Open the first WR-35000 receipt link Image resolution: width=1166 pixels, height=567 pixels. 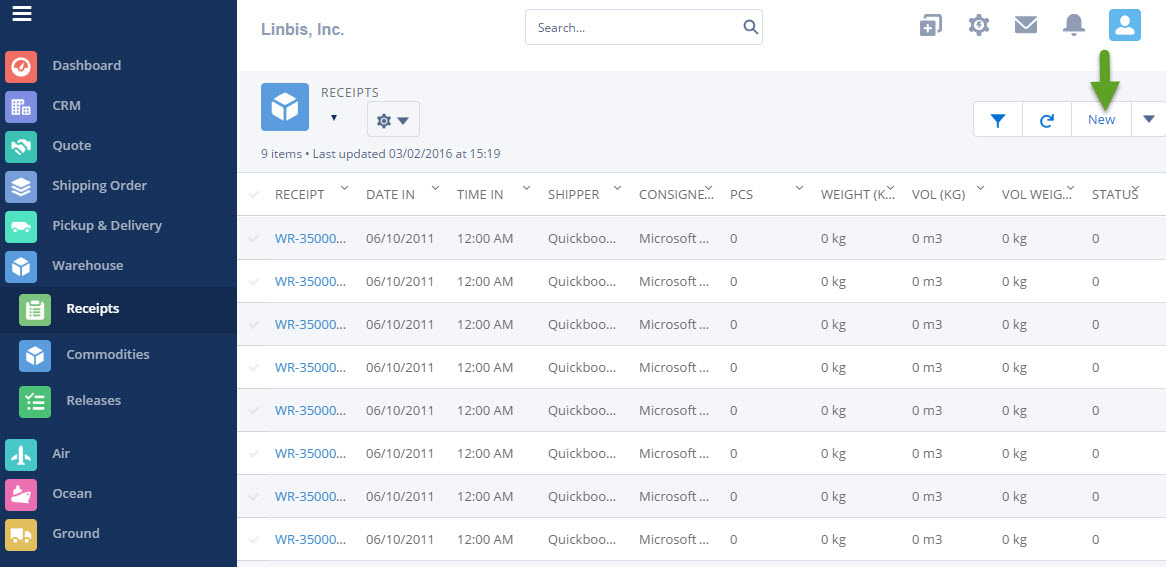310,239
